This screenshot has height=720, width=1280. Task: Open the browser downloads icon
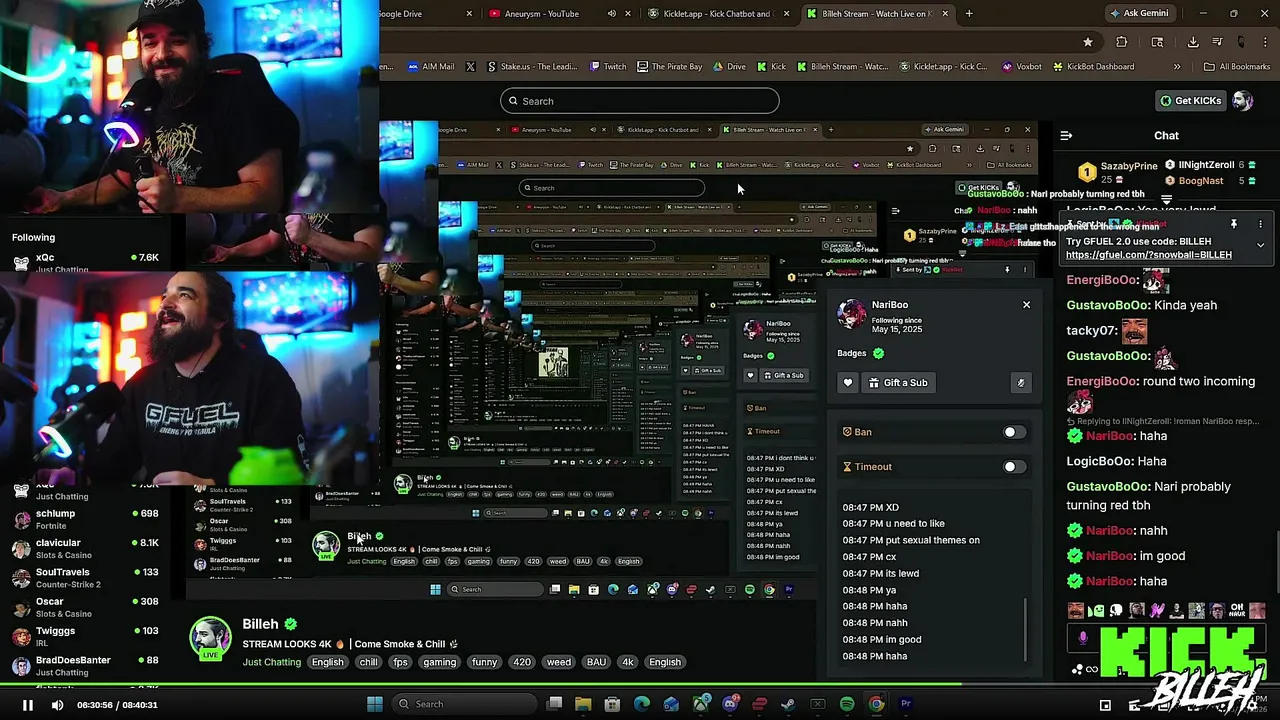[x=1193, y=42]
